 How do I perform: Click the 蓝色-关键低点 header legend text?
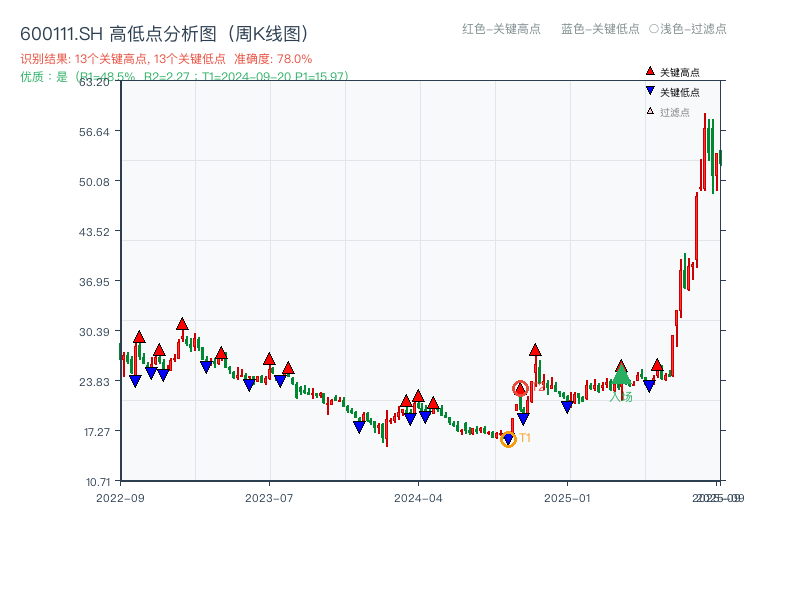pos(600,29)
